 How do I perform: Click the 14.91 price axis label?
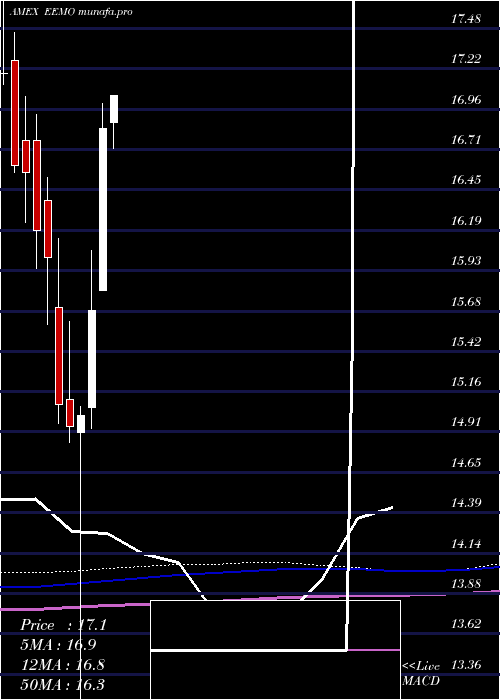[467, 422]
